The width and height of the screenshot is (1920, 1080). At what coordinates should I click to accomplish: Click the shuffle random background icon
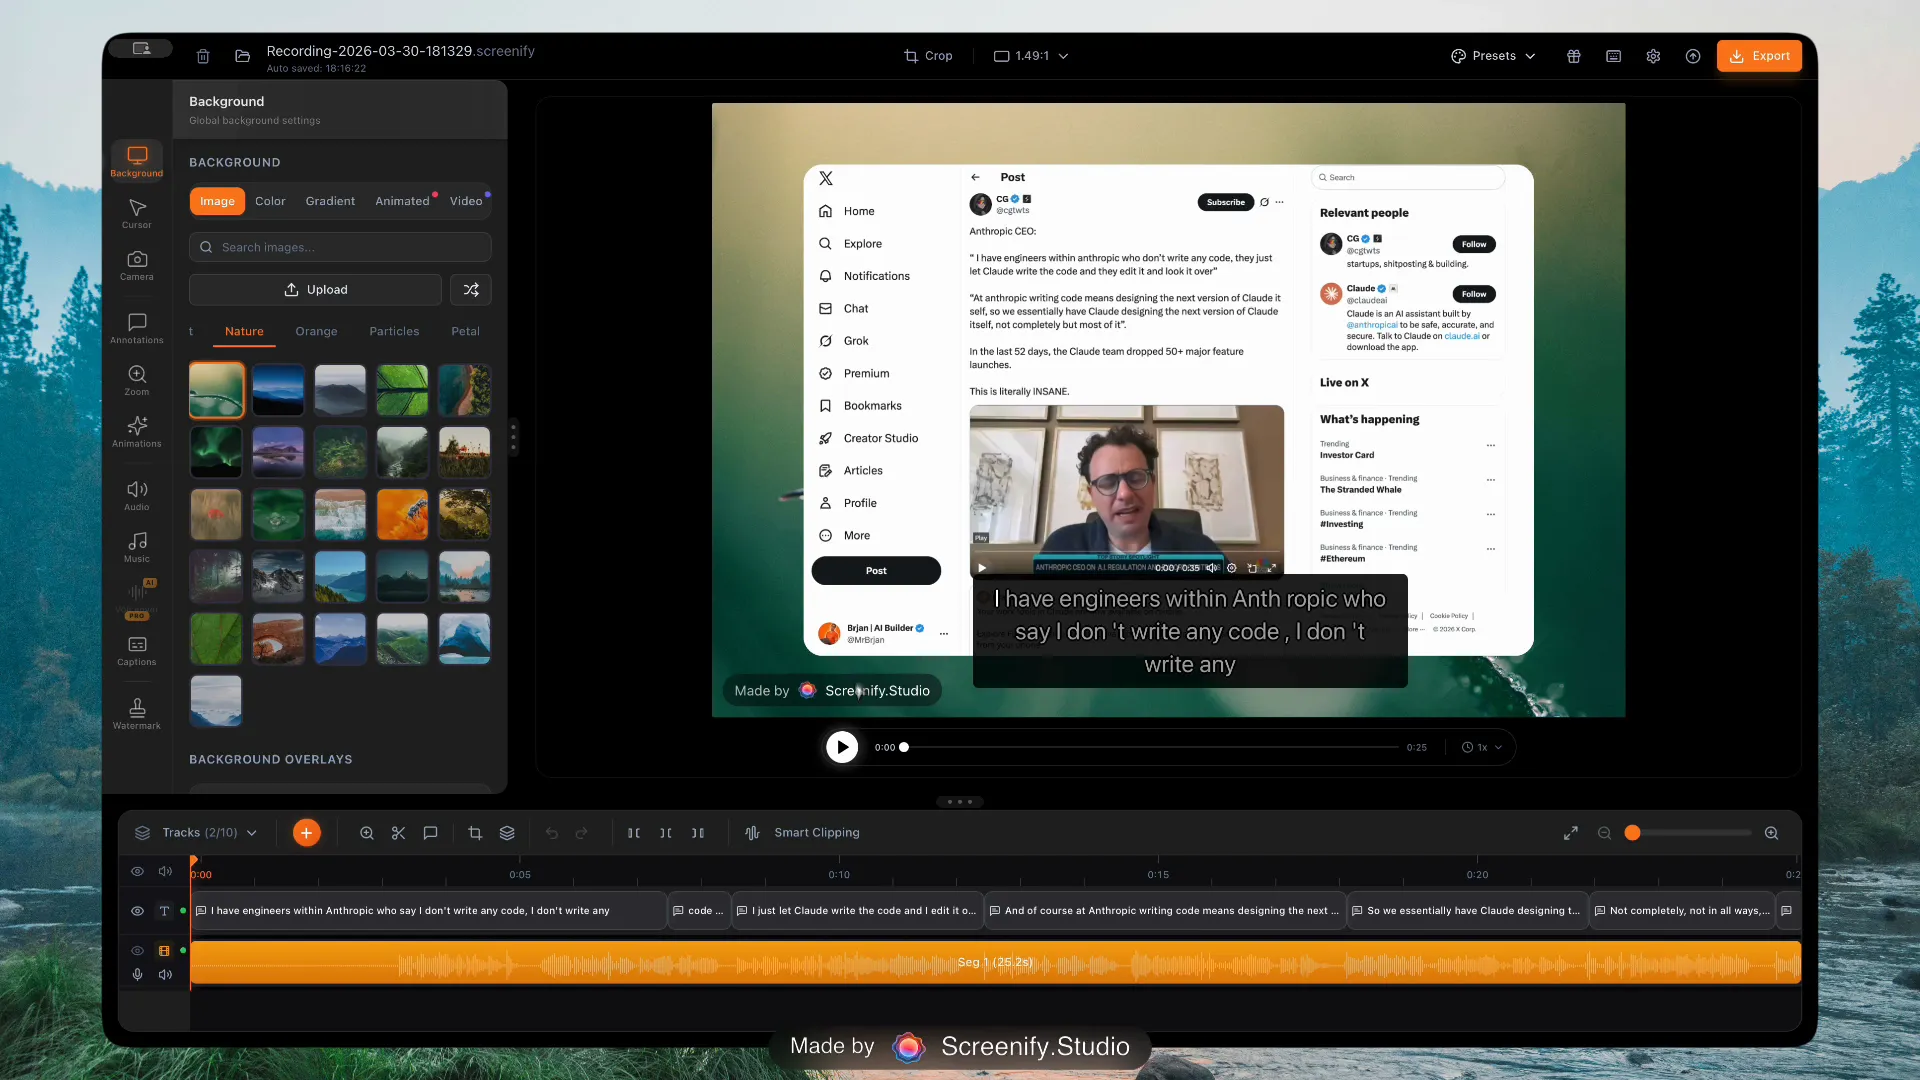(x=471, y=290)
